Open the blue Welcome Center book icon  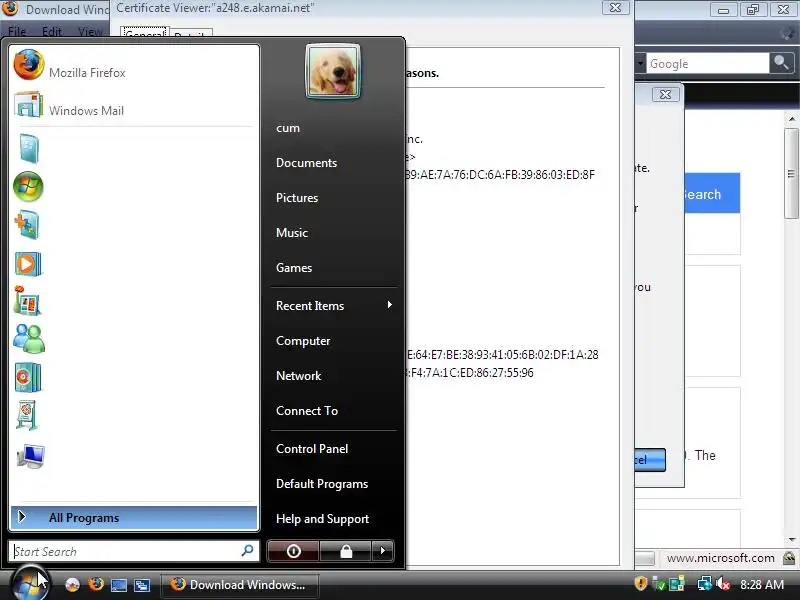[29, 148]
